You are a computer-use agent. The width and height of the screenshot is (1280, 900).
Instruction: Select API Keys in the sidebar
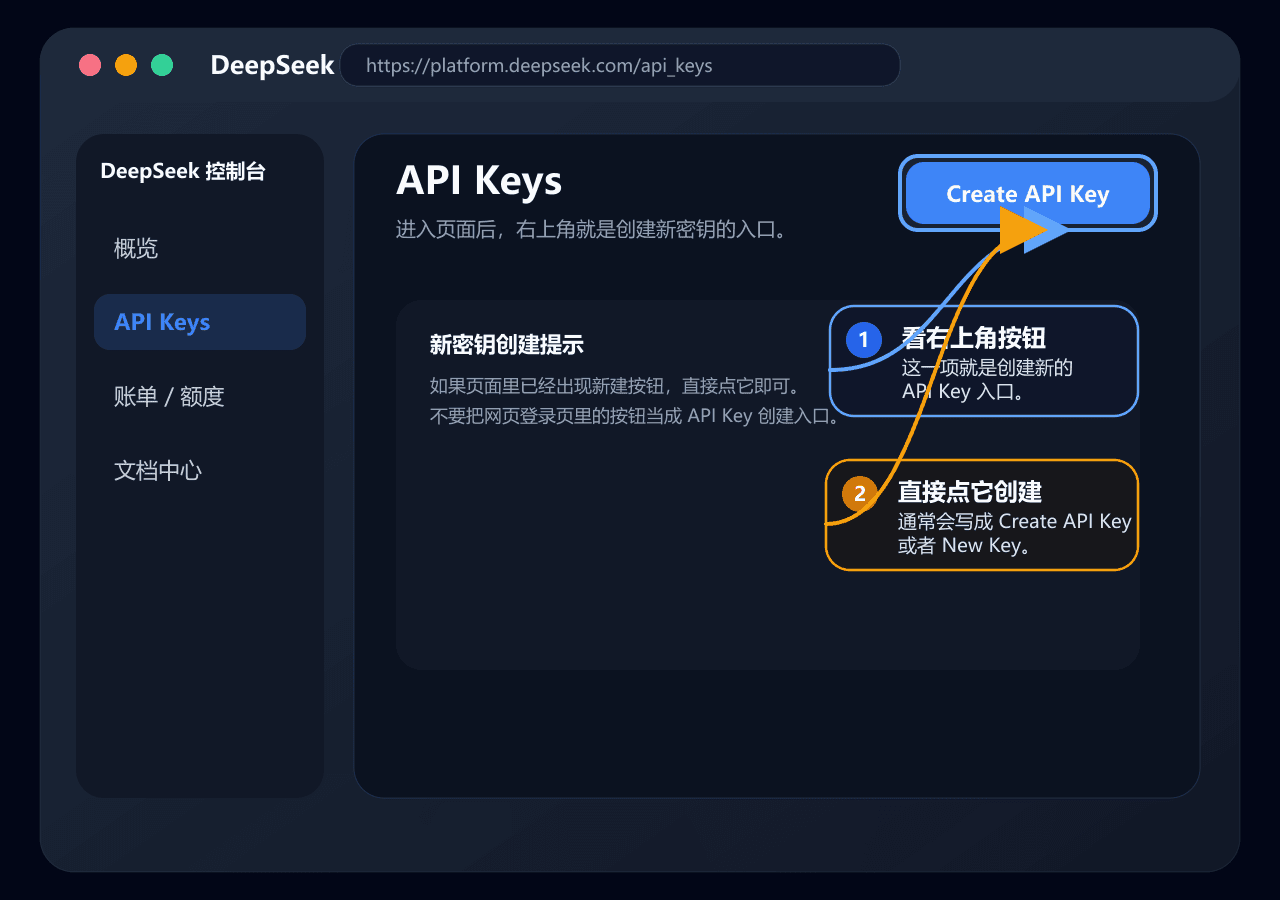pos(200,322)
